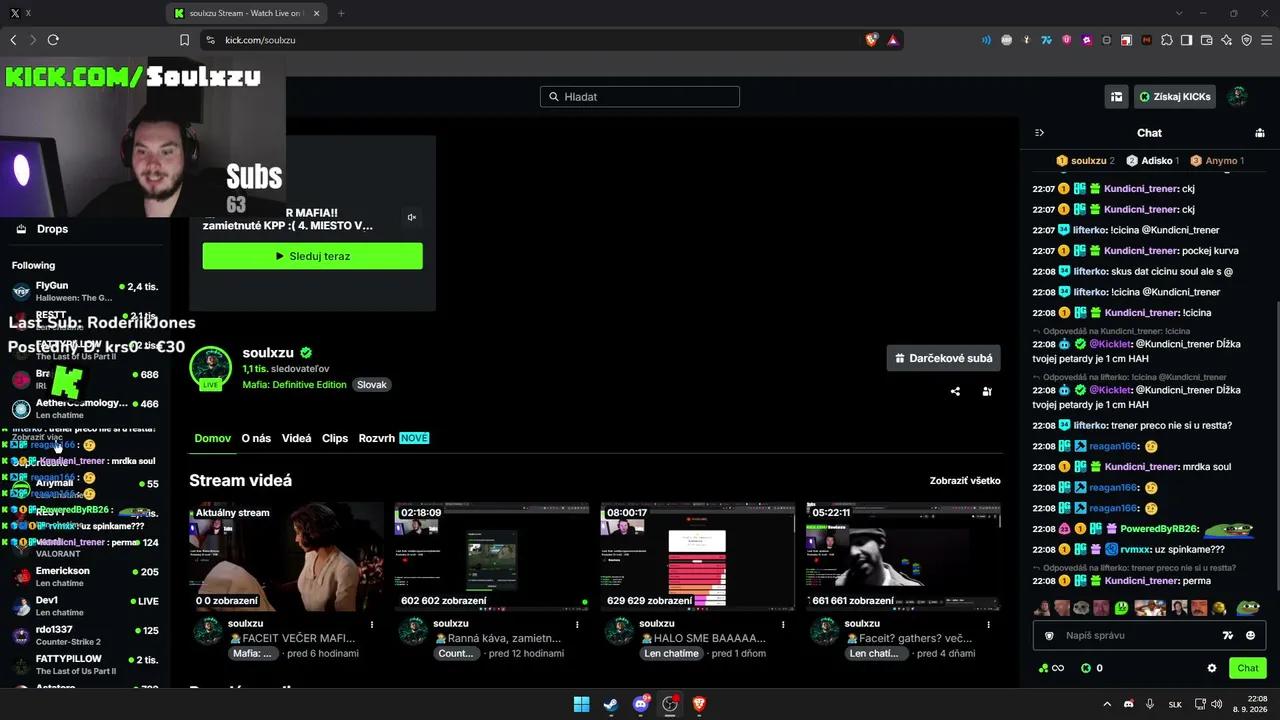Image resolution: width=1280 pixels, height=720 pixels.
Task: Open Drops in the sidebar
Action: point(52,229)
